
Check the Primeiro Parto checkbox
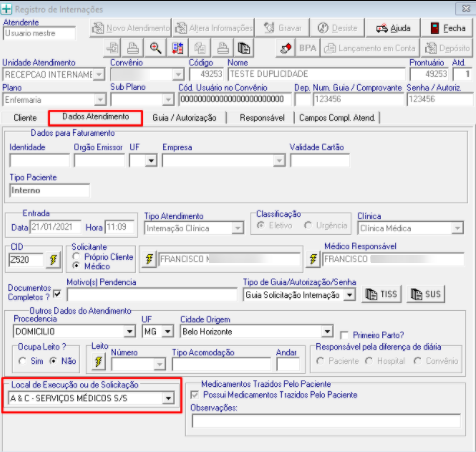click(x=344, y=334)
